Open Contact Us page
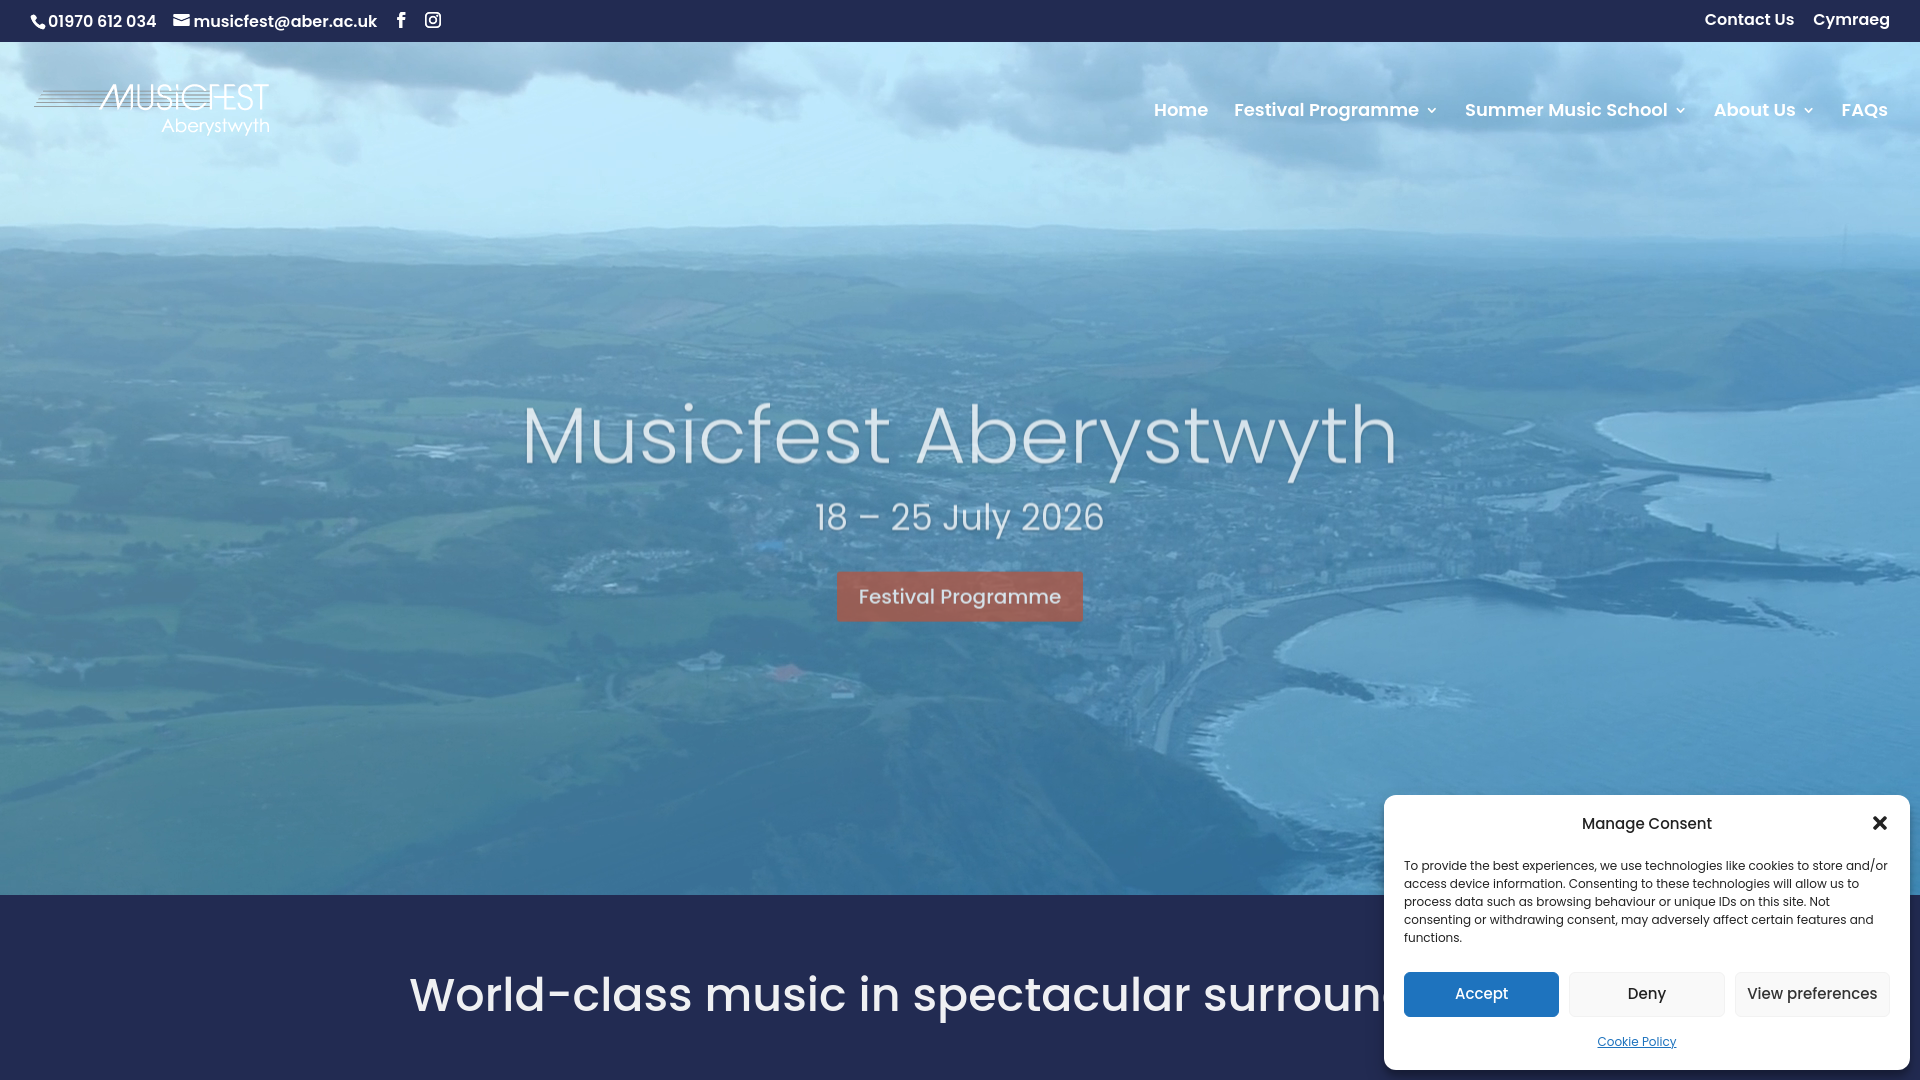Viewport: 1920px width, 1080px height. pyautogui.click(x=1749, y=20)
